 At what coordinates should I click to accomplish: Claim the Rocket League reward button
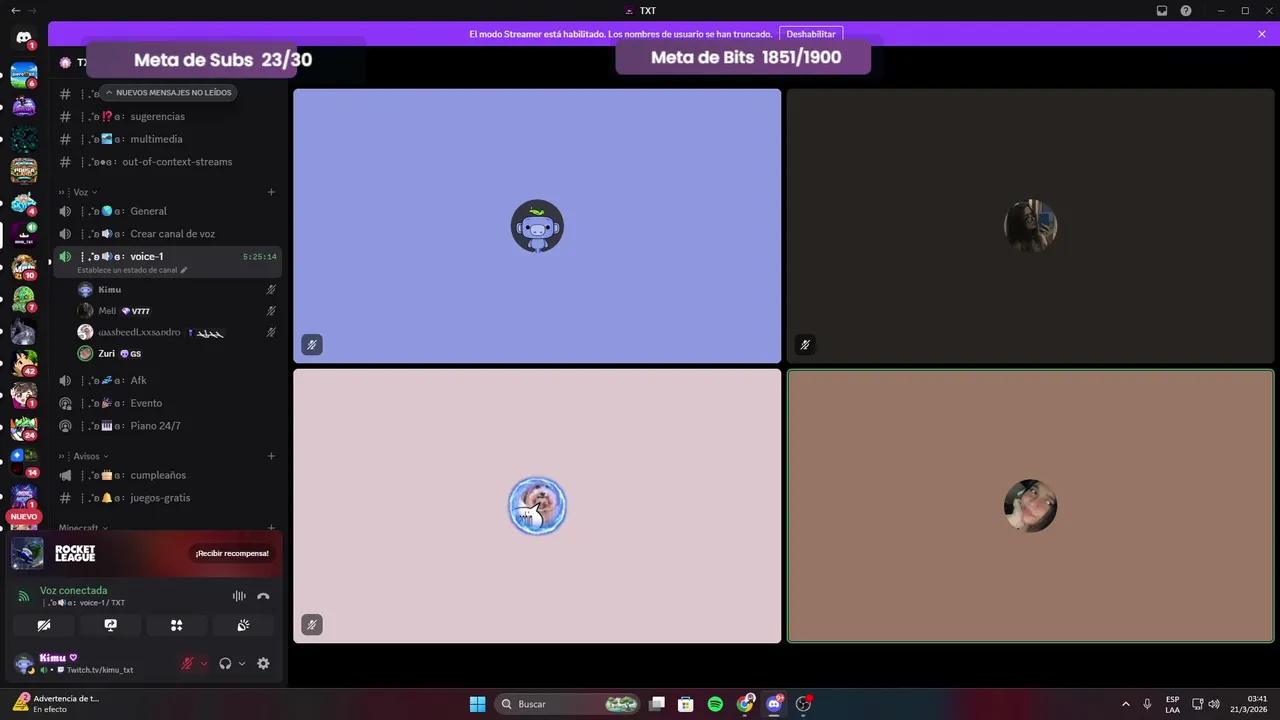[232, 553]
